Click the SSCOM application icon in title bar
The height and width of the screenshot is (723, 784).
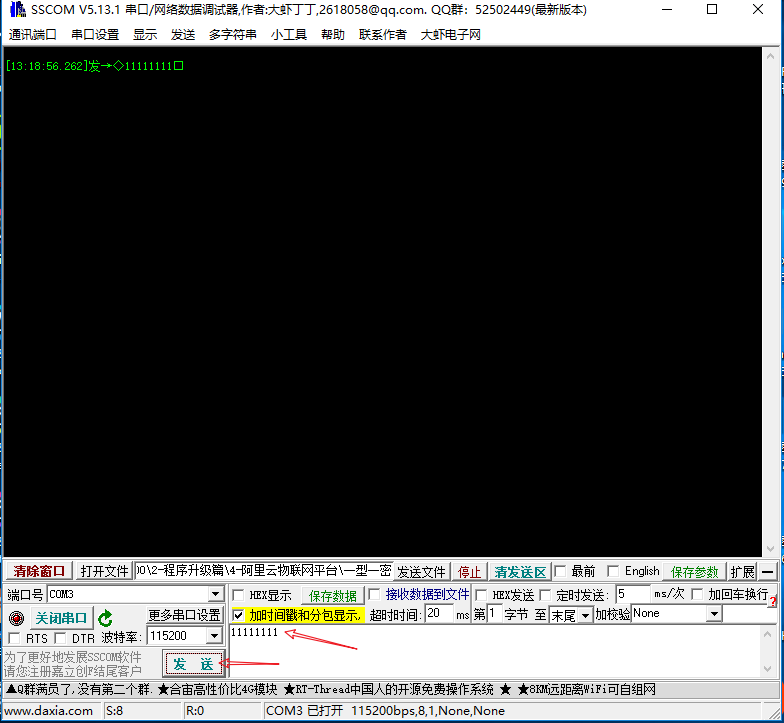tap(17, 9)
